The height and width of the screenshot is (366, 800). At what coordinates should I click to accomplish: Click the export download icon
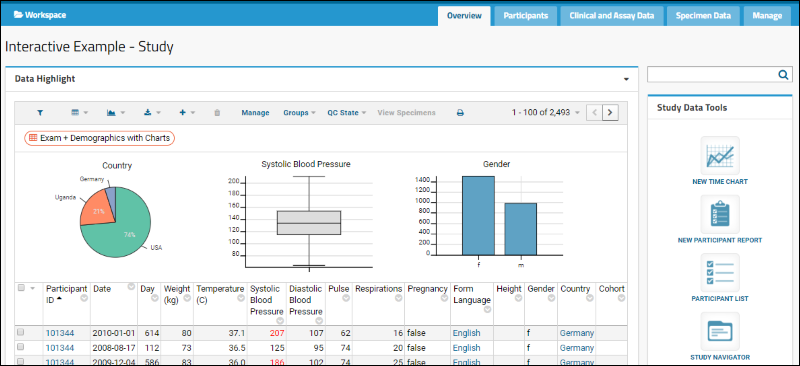point(152,113)
